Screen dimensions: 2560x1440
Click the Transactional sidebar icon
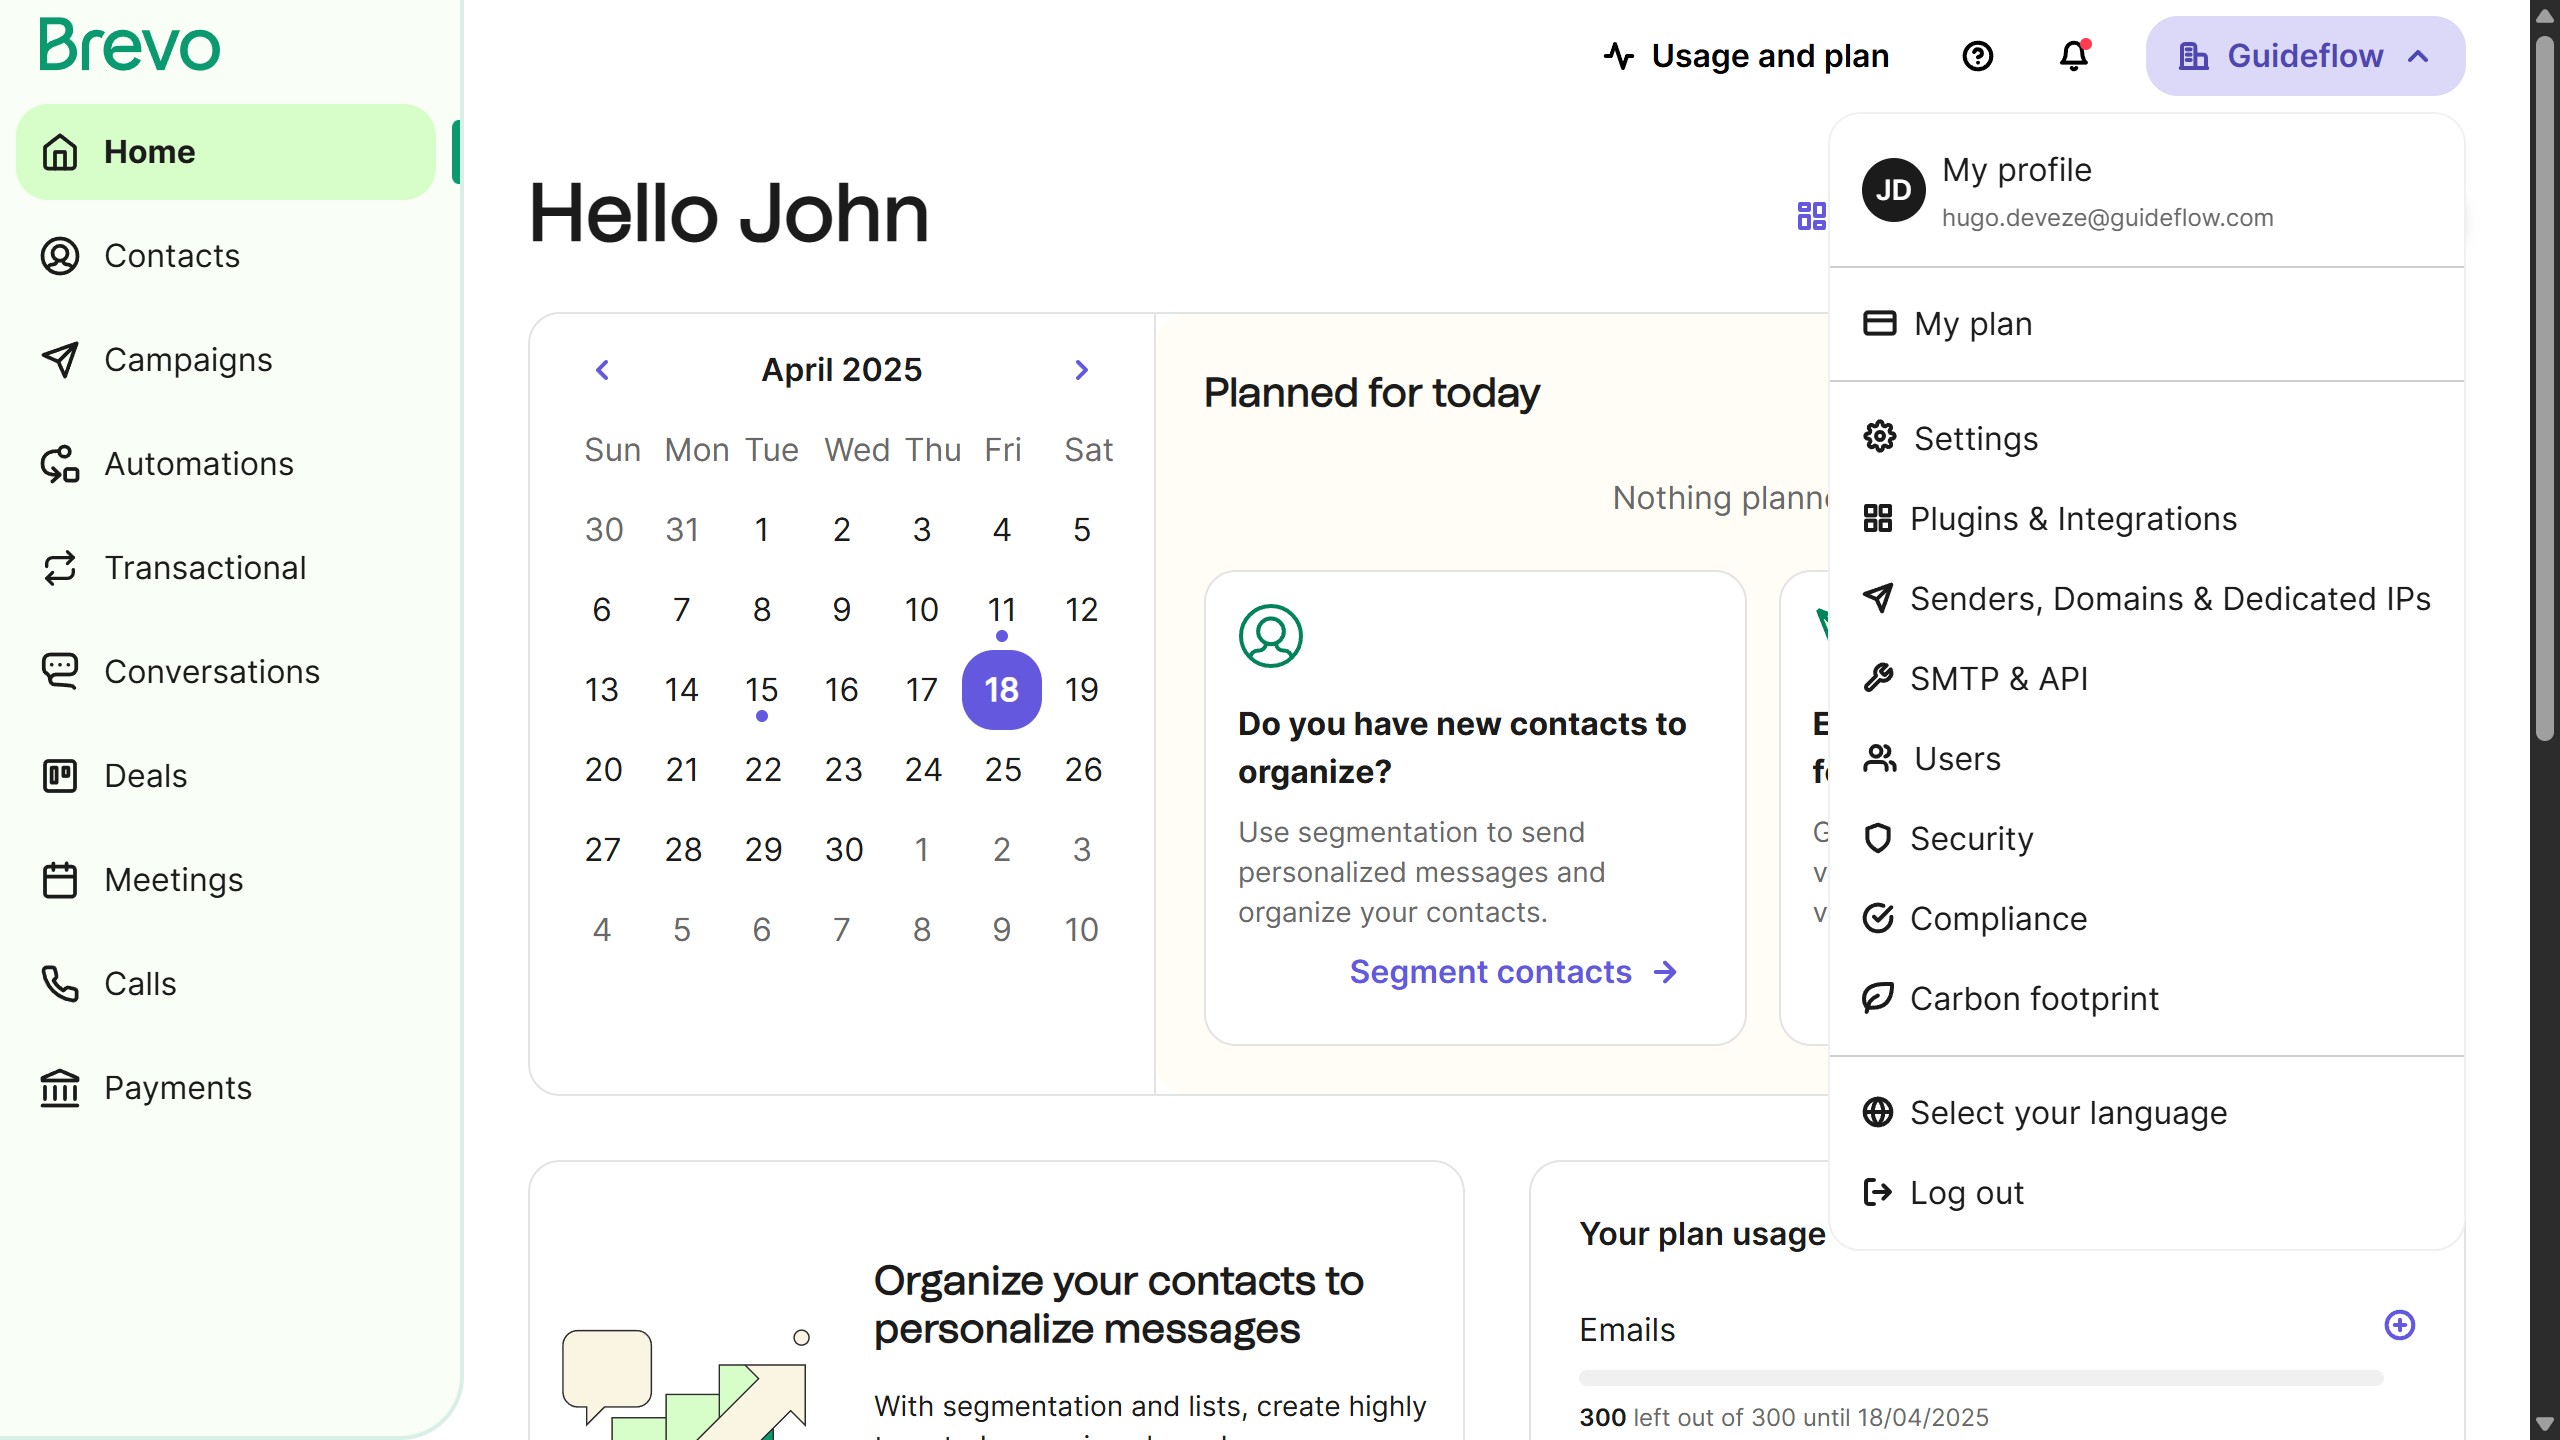coord(60,568)
